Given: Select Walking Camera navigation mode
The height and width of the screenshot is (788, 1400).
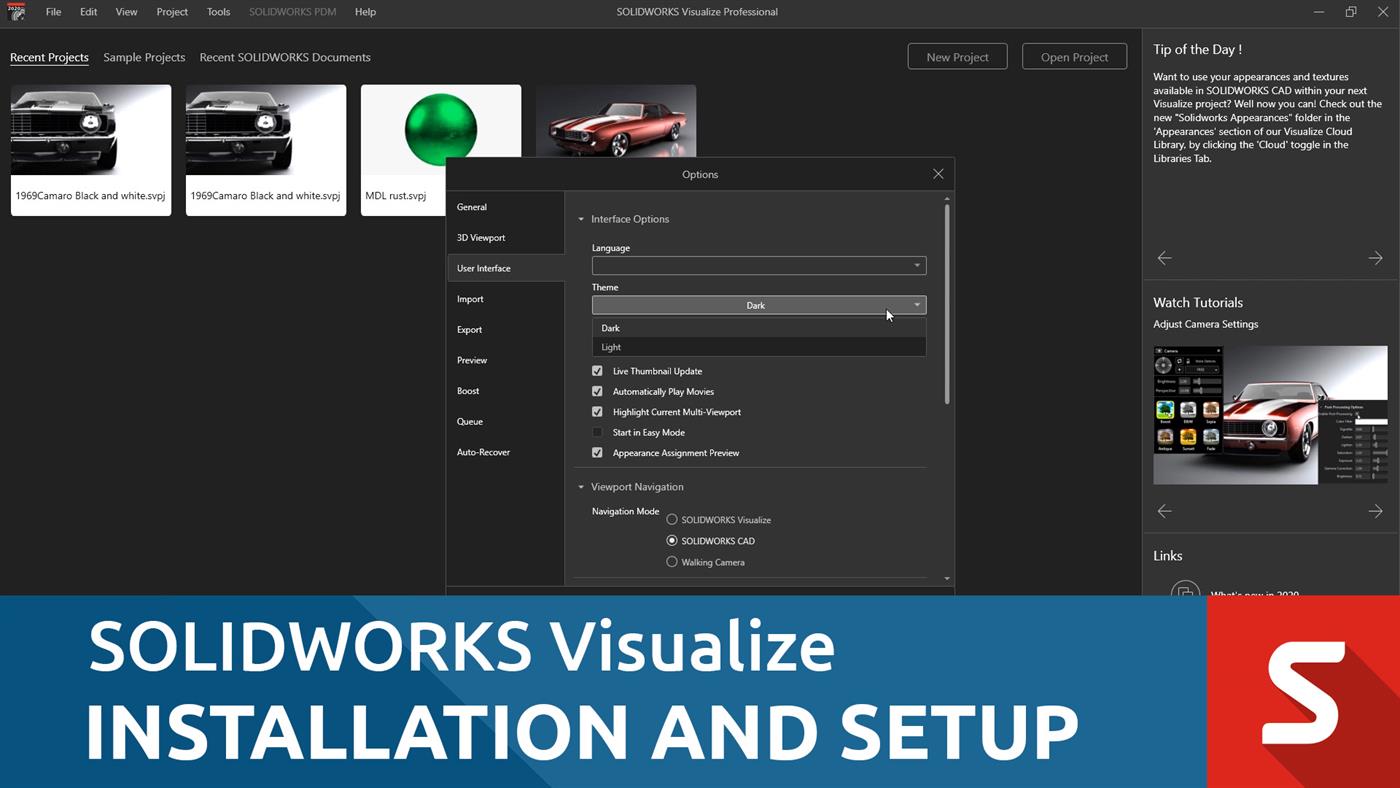Looking at the screenshot, I should [671, 561].
